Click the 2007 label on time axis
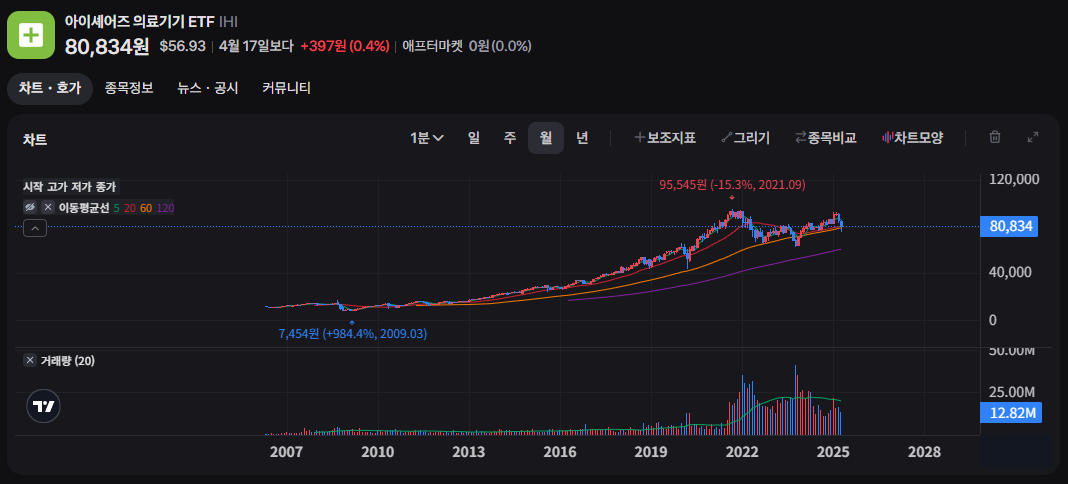The height and width of the screenshot is (484, 1068). click(286, 452)
